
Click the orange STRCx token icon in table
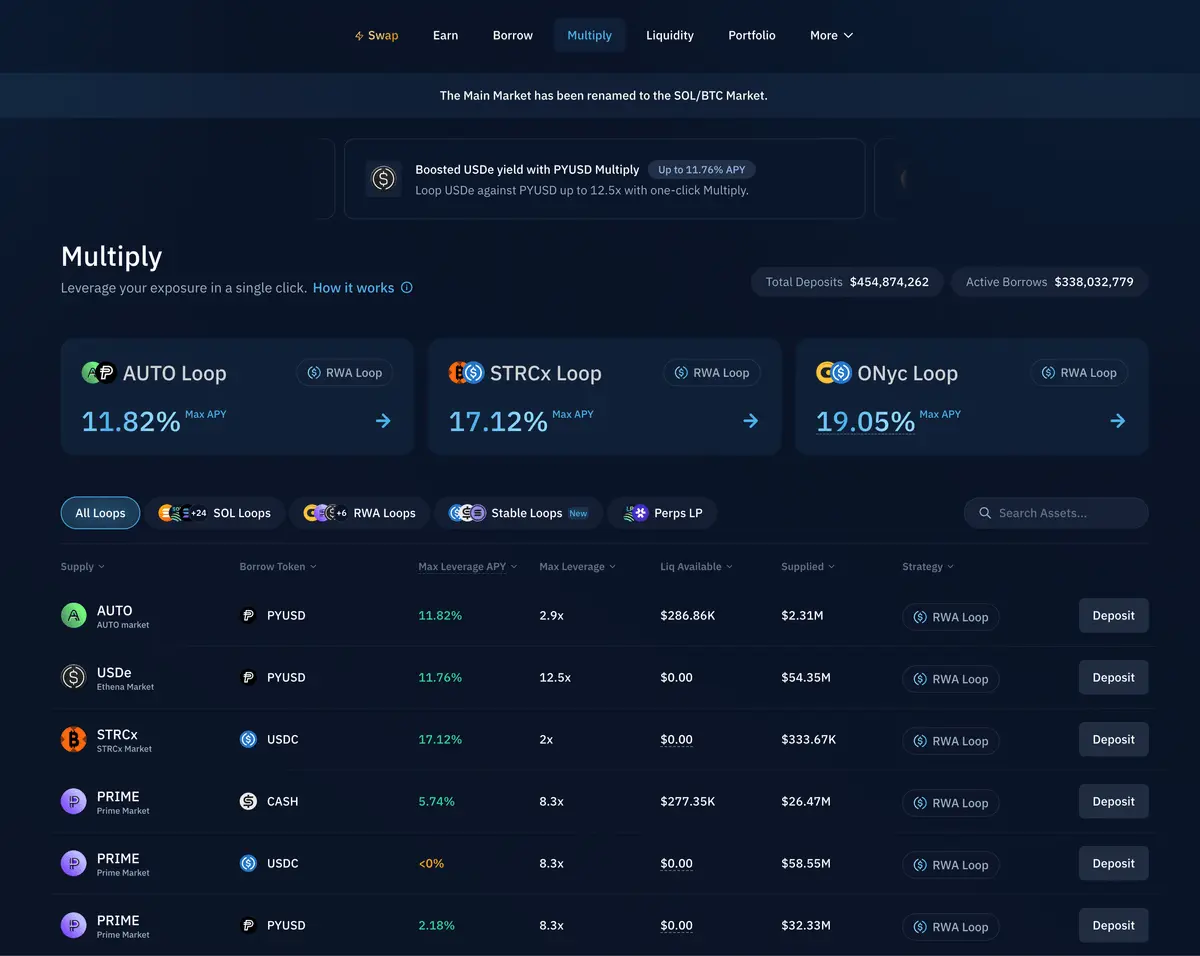click(74, 740)
